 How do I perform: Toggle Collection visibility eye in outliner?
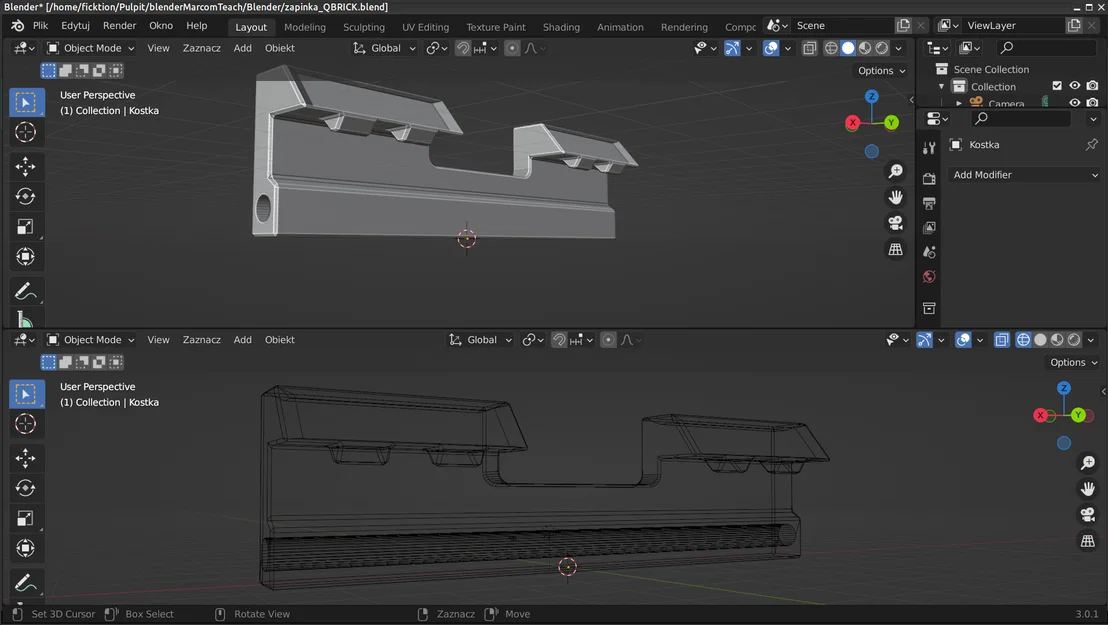click(x=1075, y=86)
